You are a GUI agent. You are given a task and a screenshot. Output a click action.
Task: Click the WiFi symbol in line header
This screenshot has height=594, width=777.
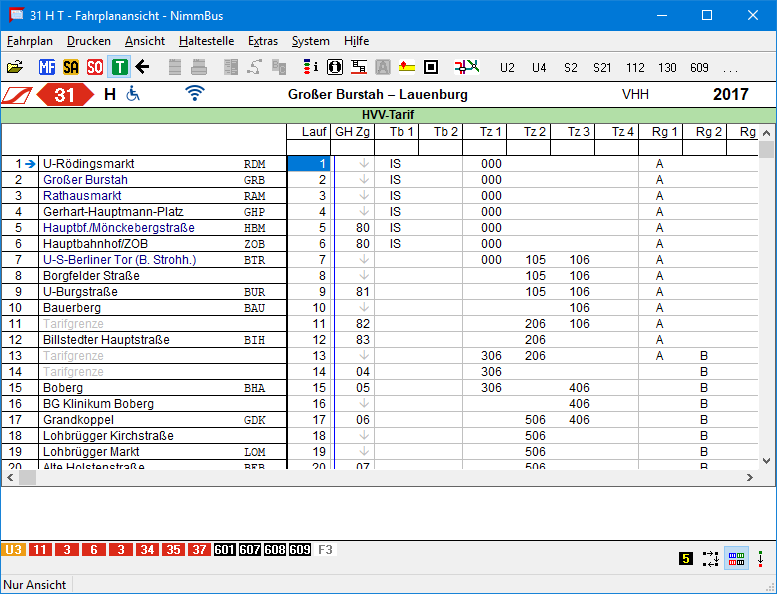pyautogui.click(x=195, y=94)
